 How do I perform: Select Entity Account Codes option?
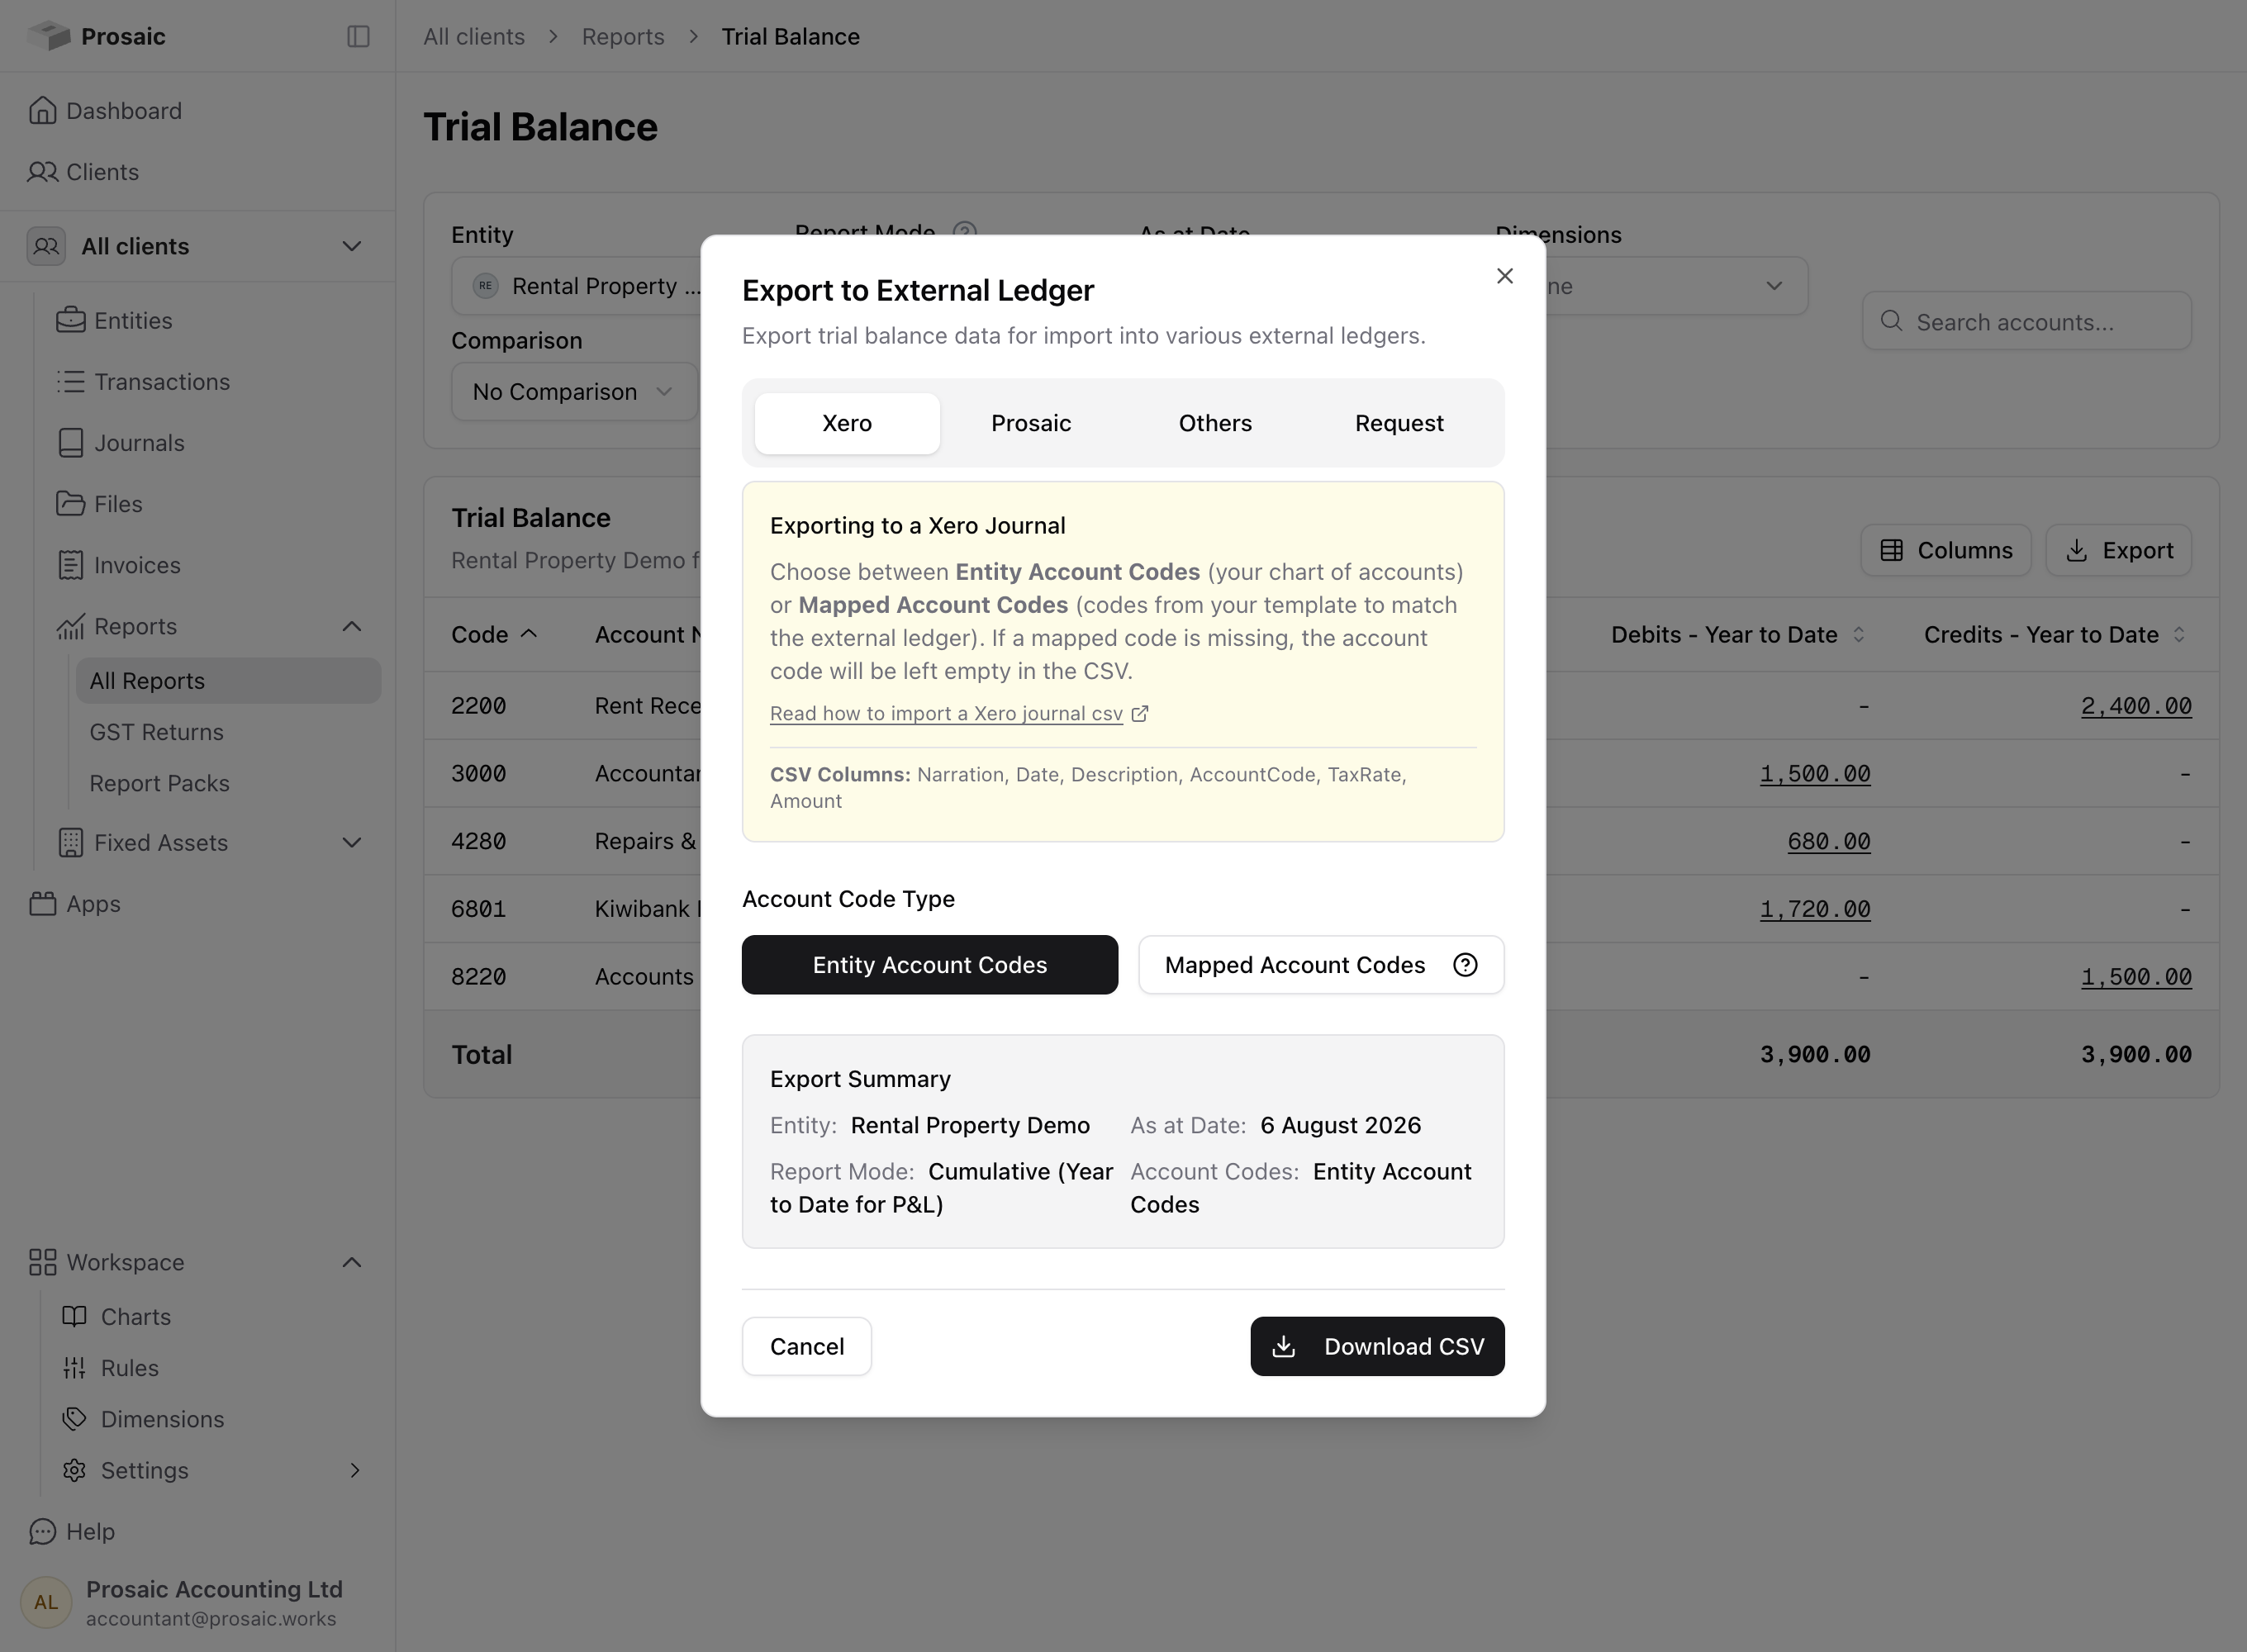(929, 965)
